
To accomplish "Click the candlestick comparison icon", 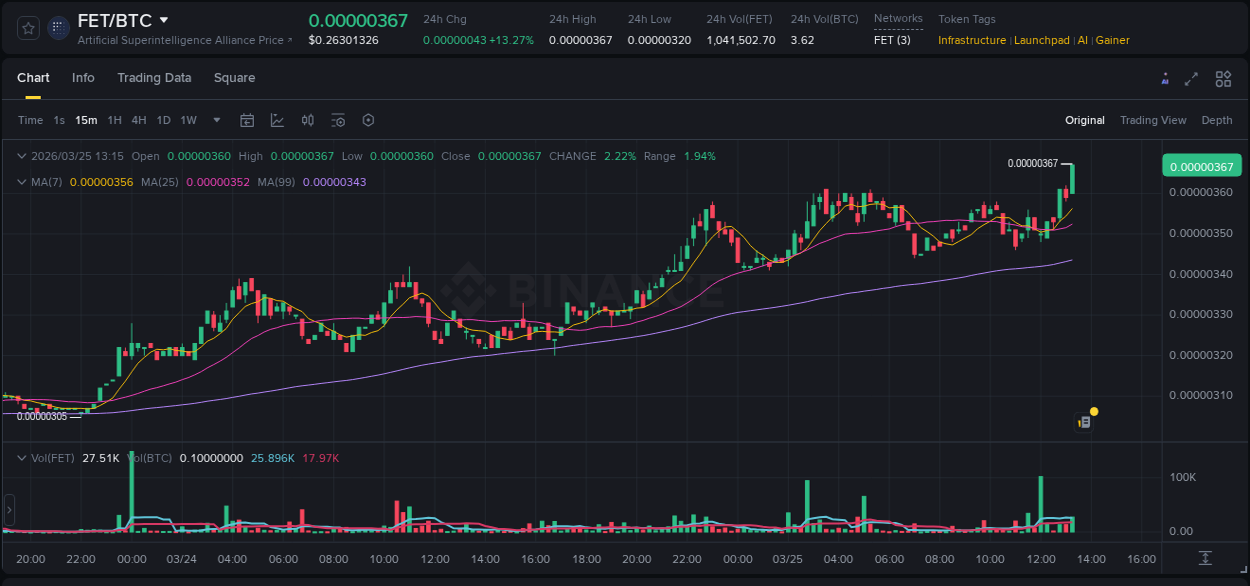I will point(307,120).
